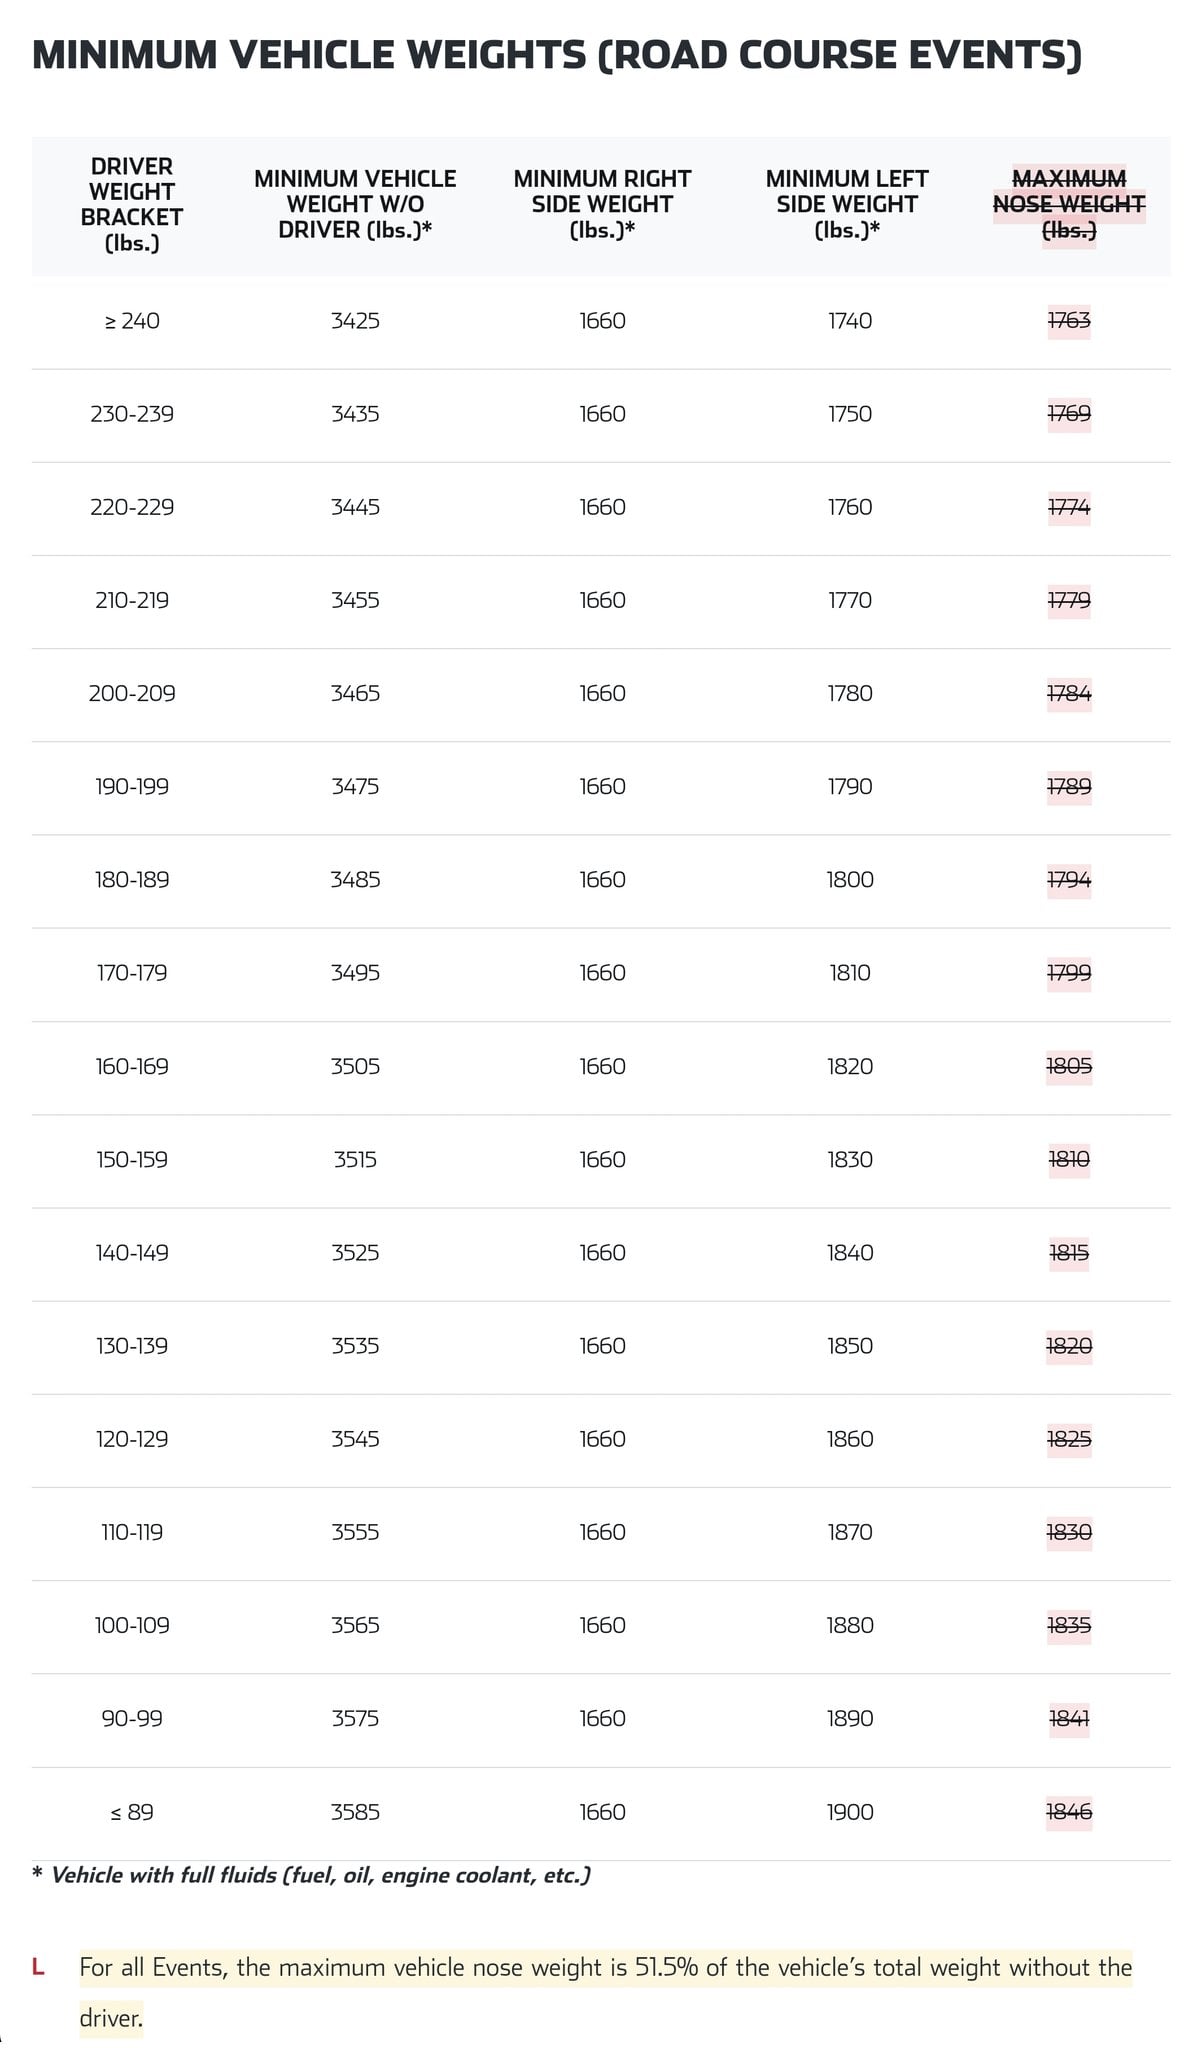Click the struck-through Maximum Nose Weight header
Viewport: 1202px width, 2048px height.
point(1069,205)
